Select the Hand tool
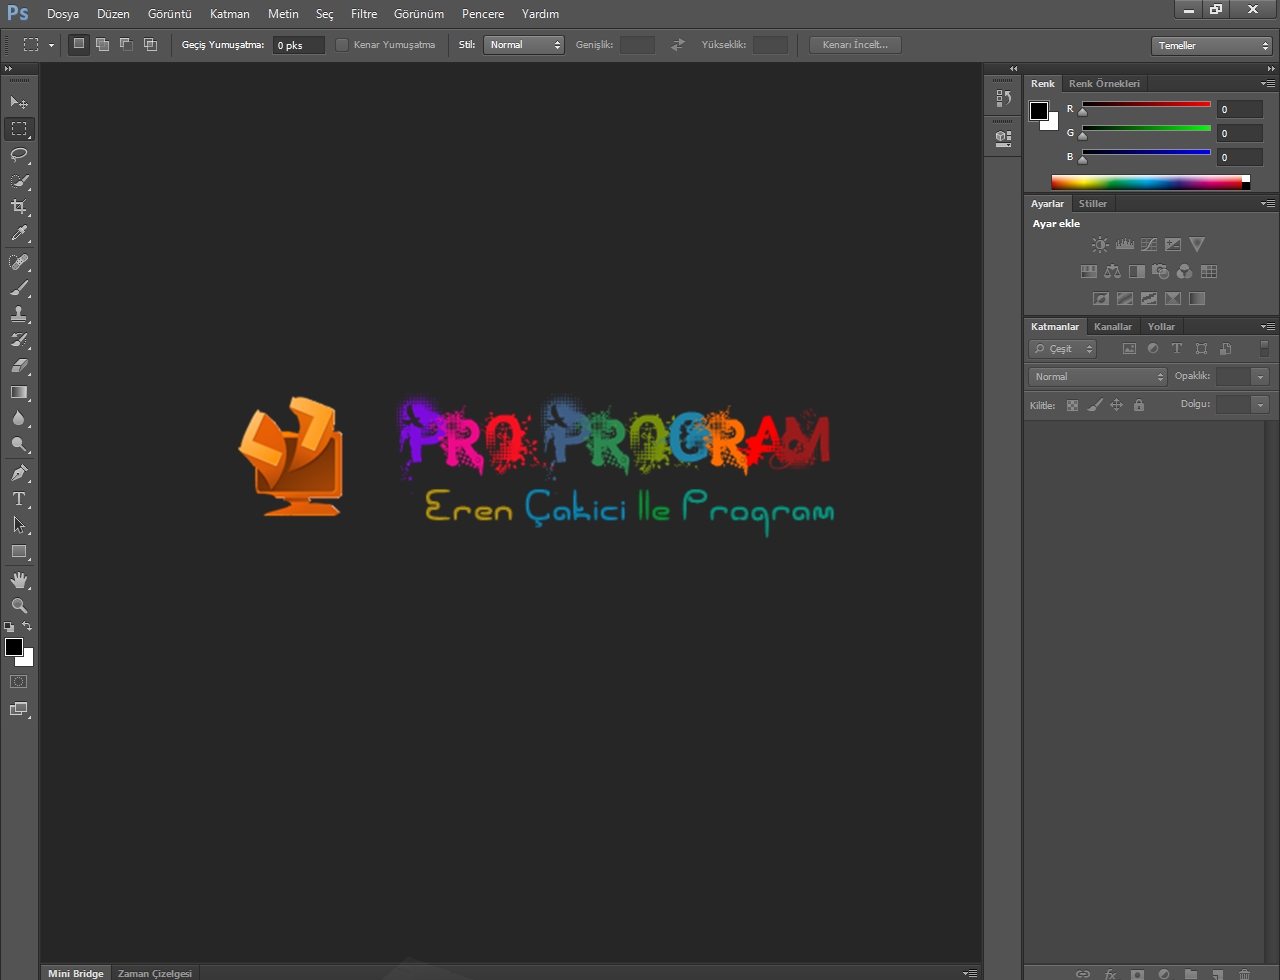 click(x=19, y=580)
